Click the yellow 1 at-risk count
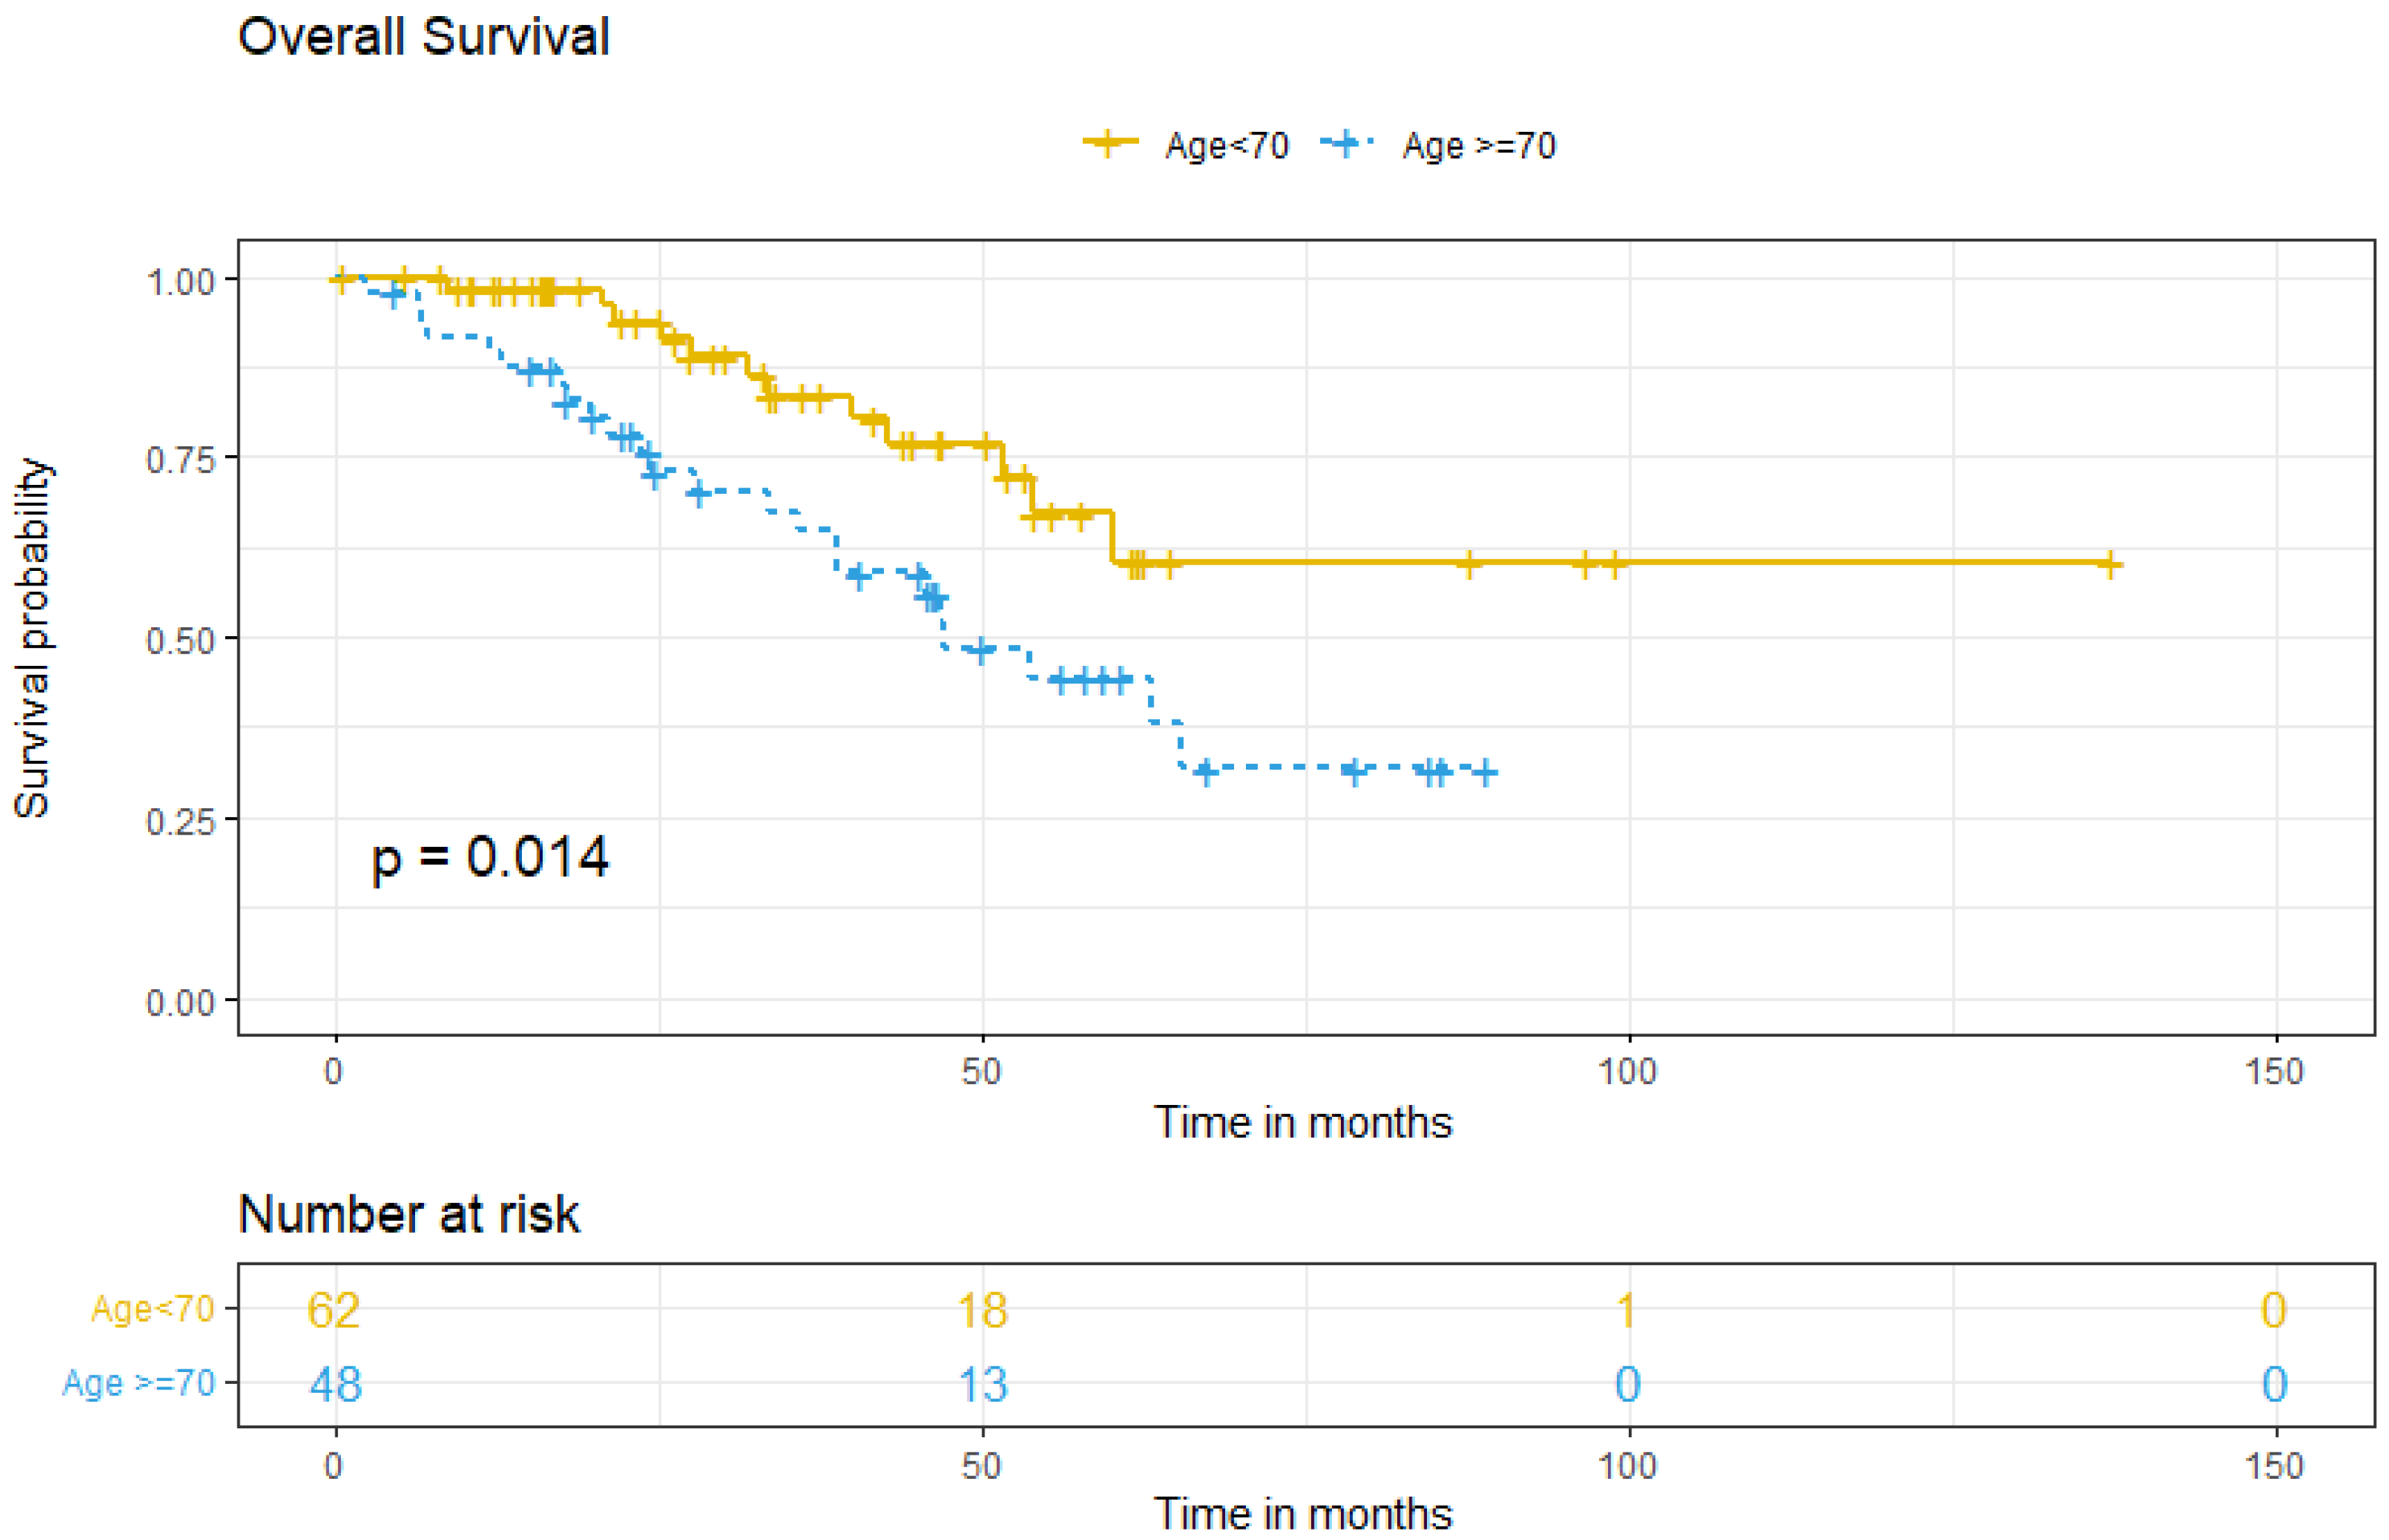 click(1628, 1310)
